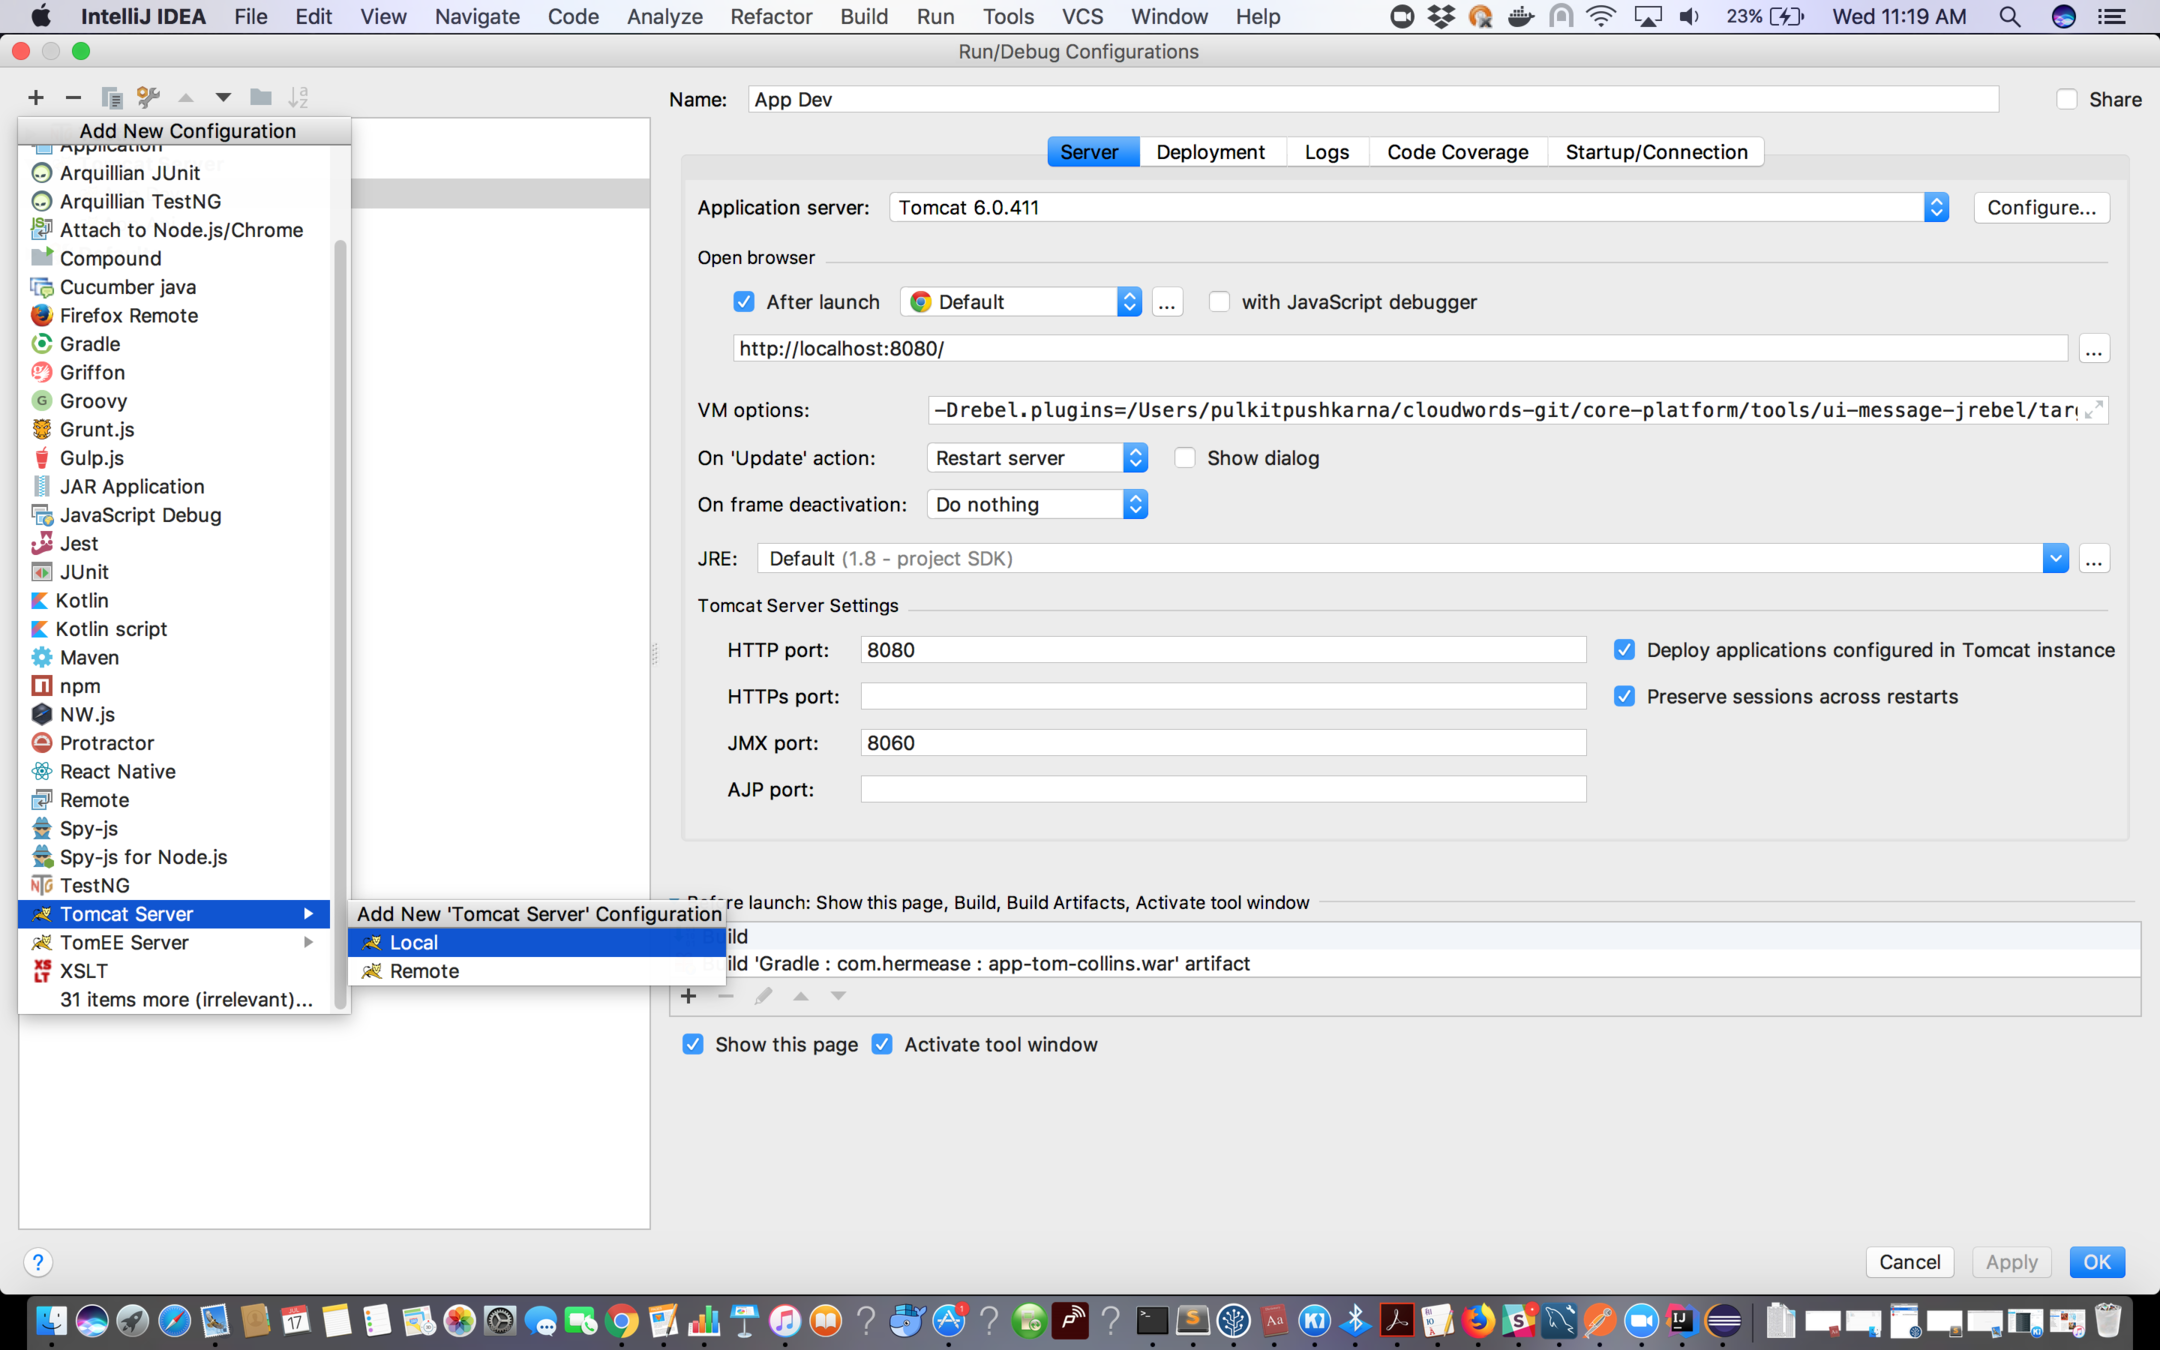
Task: Expand the Tomcat Server submenu
Action: click(174, 914)
